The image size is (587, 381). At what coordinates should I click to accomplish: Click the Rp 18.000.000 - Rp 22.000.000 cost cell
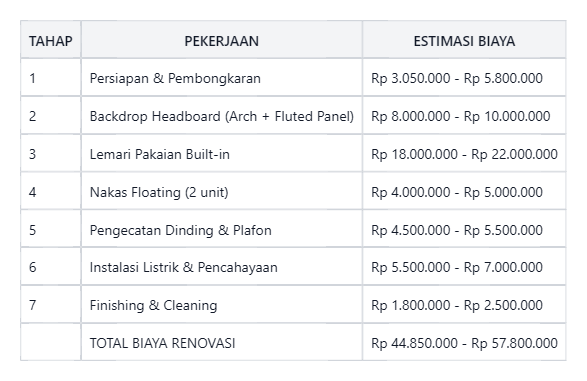[x=464, y=153]
